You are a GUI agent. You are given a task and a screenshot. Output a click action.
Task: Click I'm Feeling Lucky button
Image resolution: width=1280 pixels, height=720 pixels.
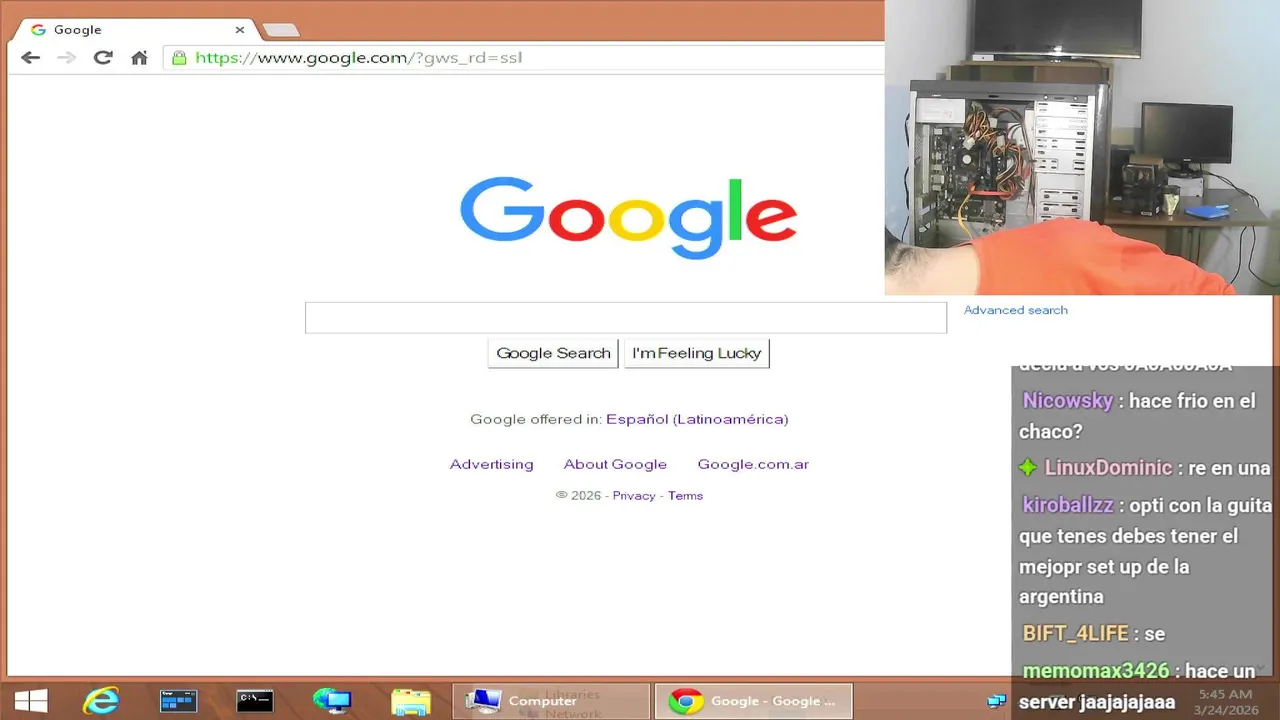(x=697, y=353)
